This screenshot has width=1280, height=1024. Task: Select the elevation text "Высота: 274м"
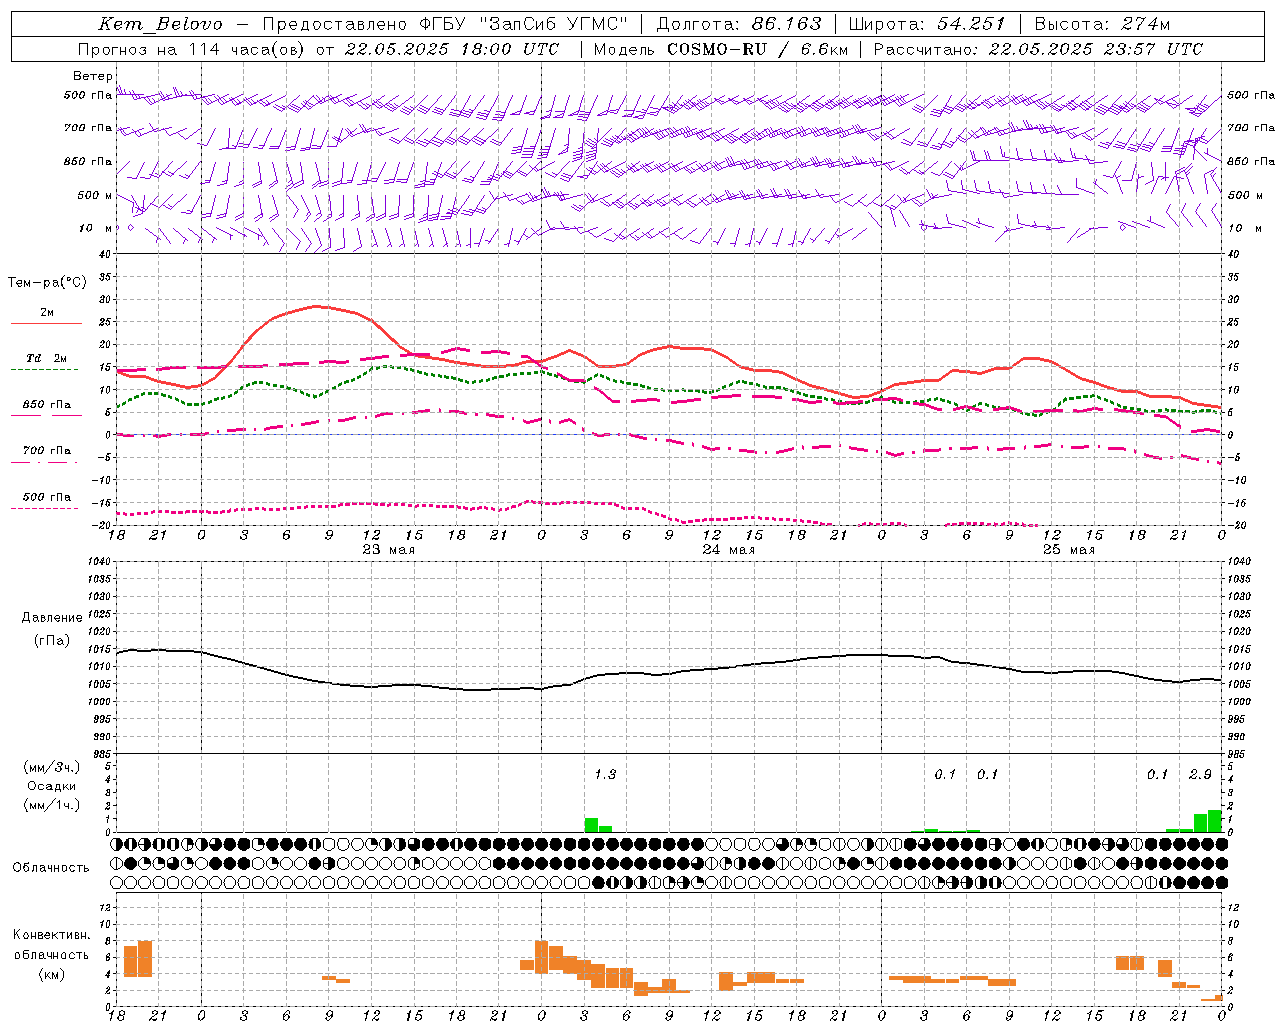tap(1102, 24)
